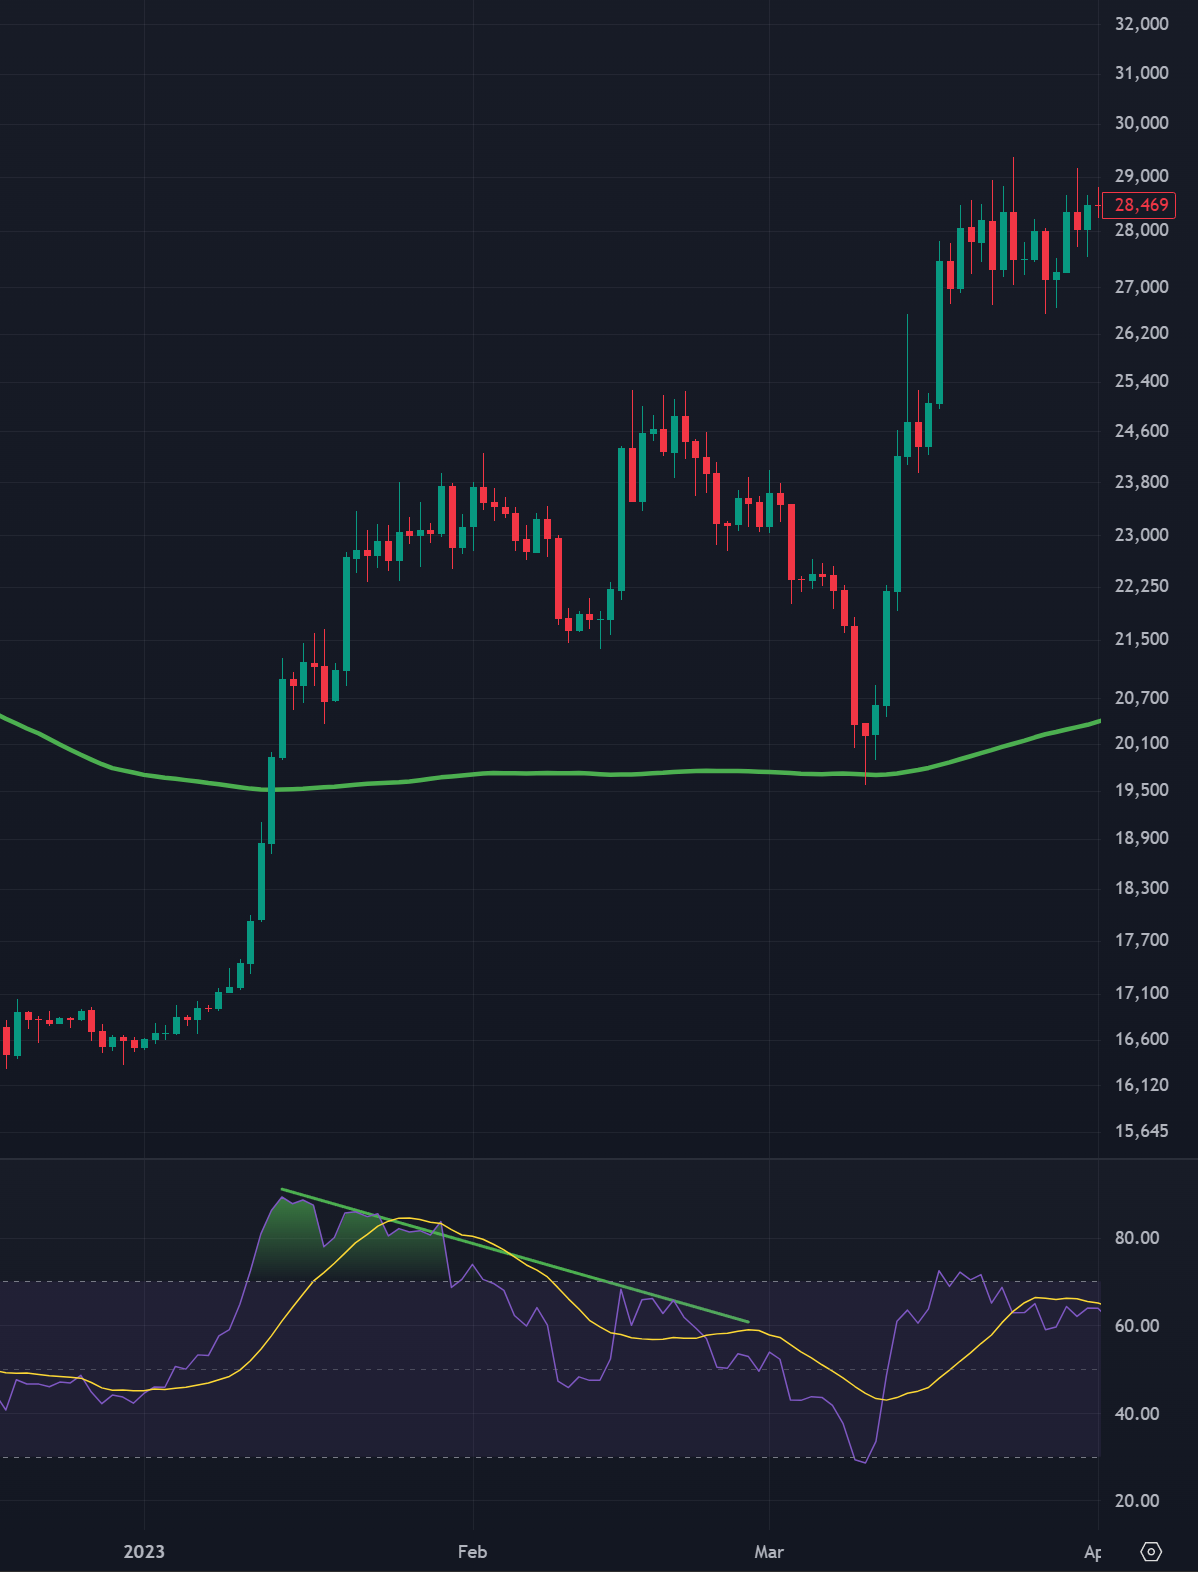Click the RSI 20.00 scale label
The image size is (1198, 1572).
1137,1501
